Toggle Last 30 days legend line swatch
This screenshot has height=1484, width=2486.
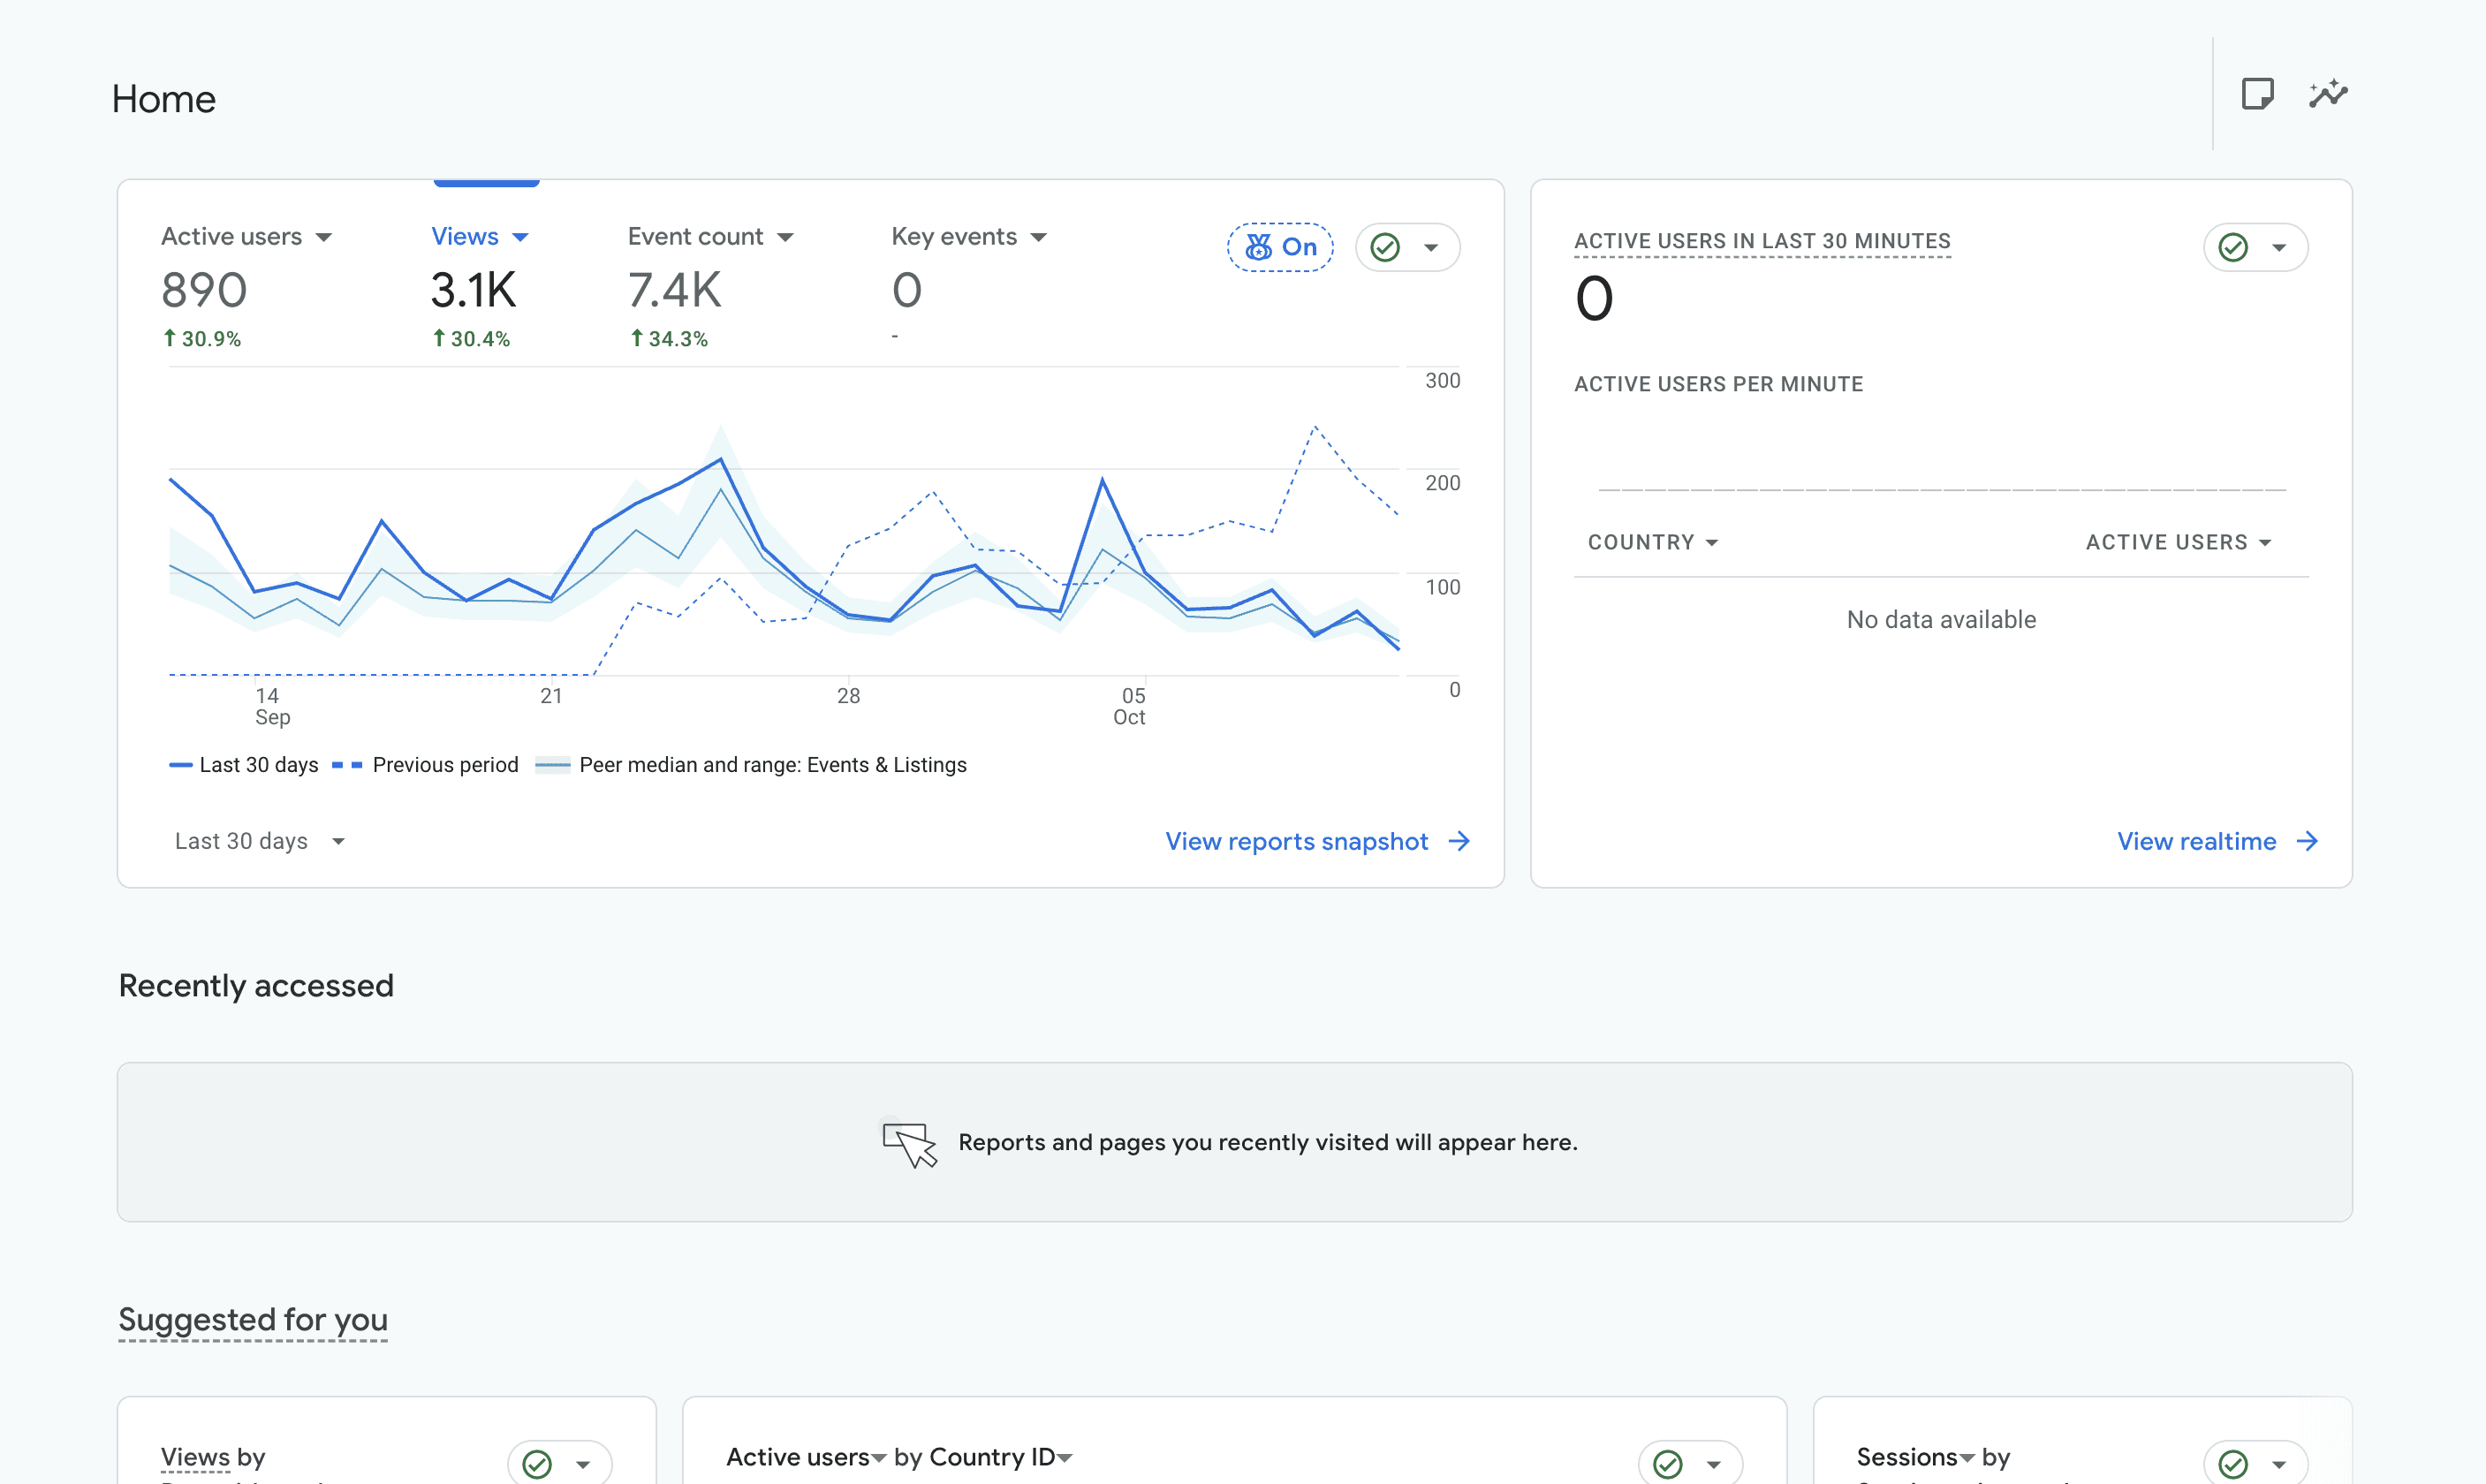tap(180, 765)
